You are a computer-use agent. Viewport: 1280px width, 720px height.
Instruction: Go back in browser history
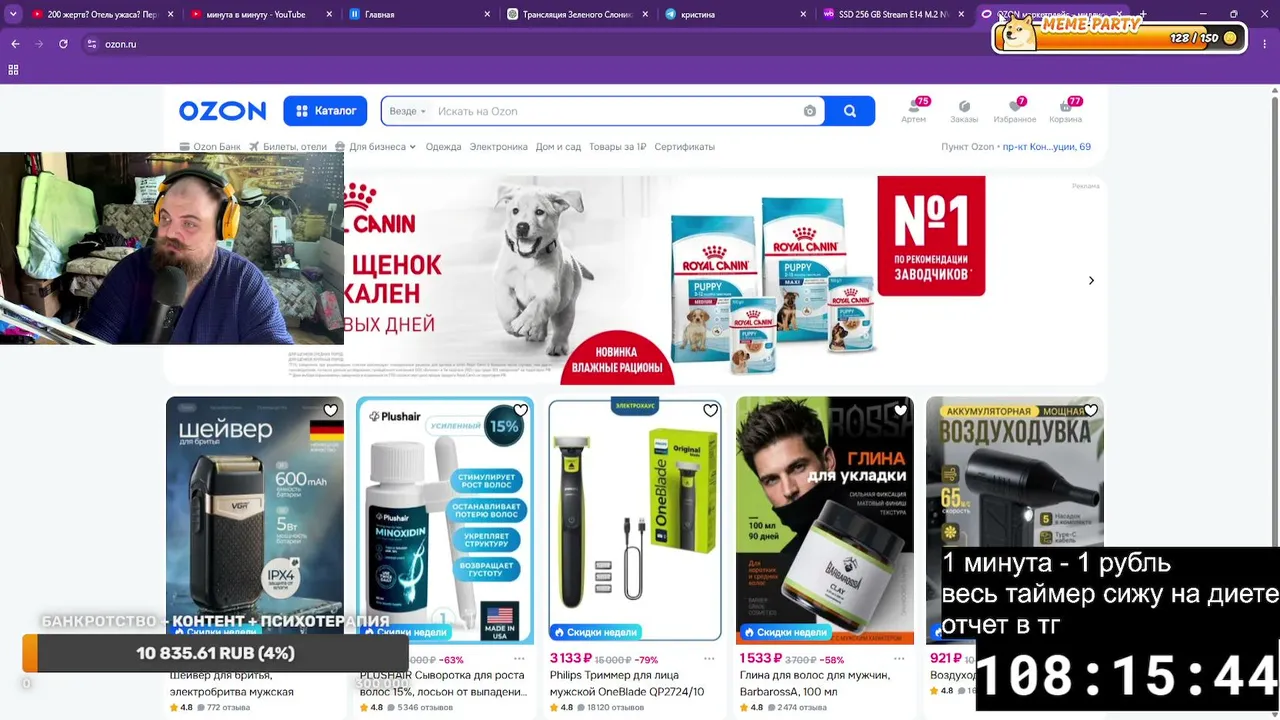(x=15, y=44)
